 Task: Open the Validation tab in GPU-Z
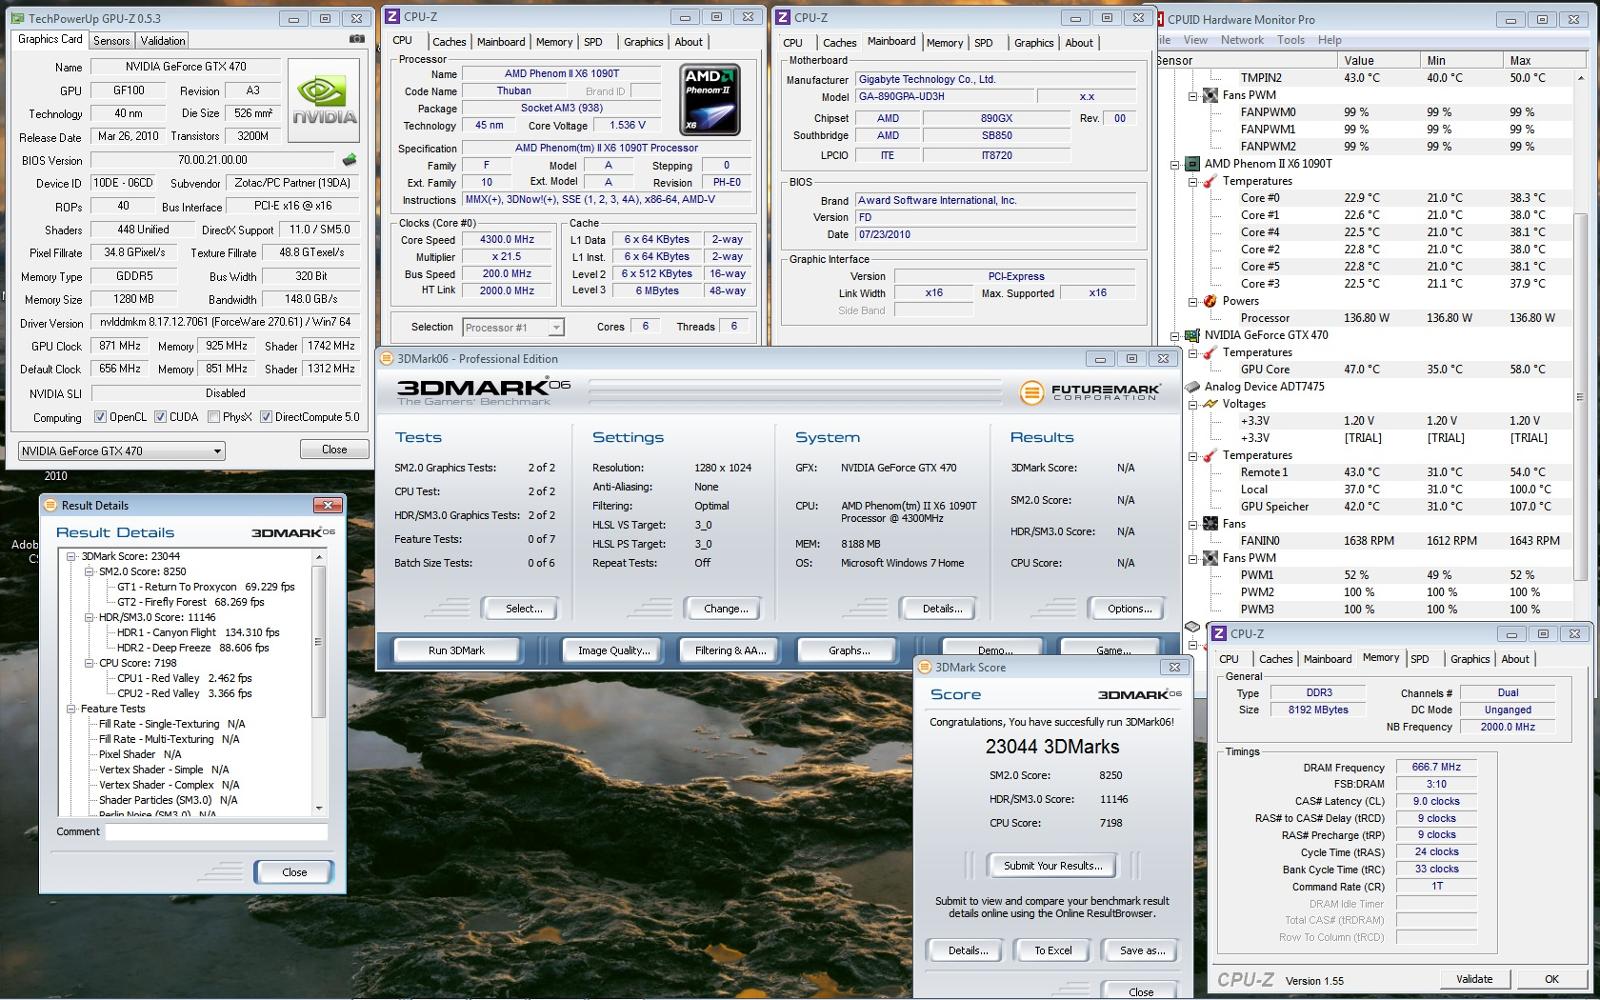[x=162, y=41]
